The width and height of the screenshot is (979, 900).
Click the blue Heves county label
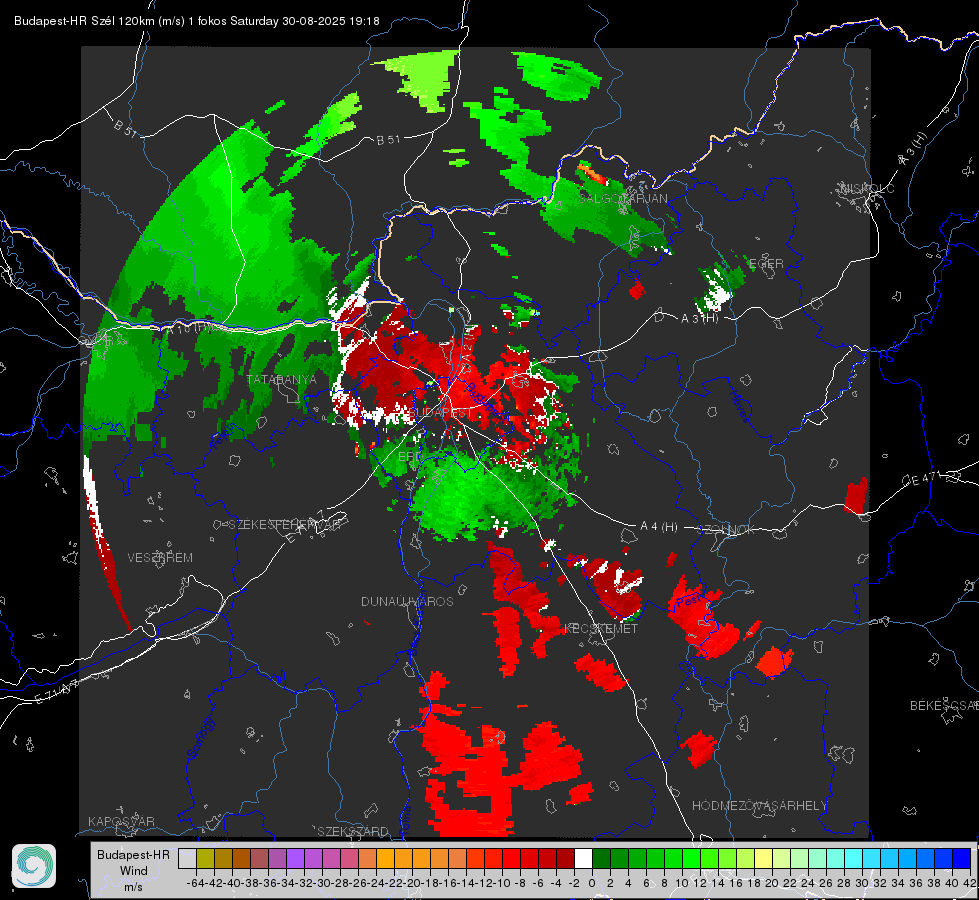740,406
